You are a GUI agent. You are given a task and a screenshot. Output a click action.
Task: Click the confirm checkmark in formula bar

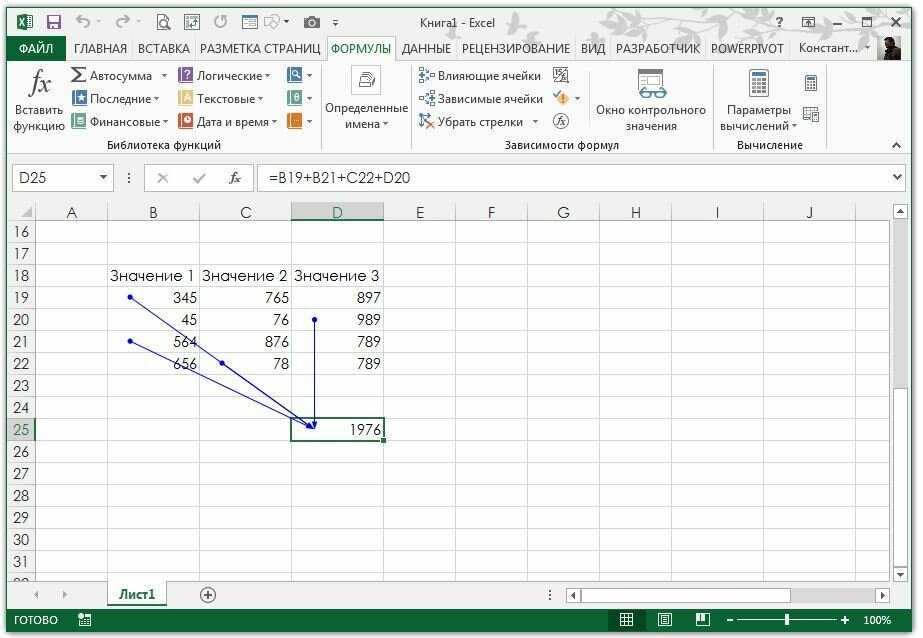pyautogui.click(x=199, y=178)
